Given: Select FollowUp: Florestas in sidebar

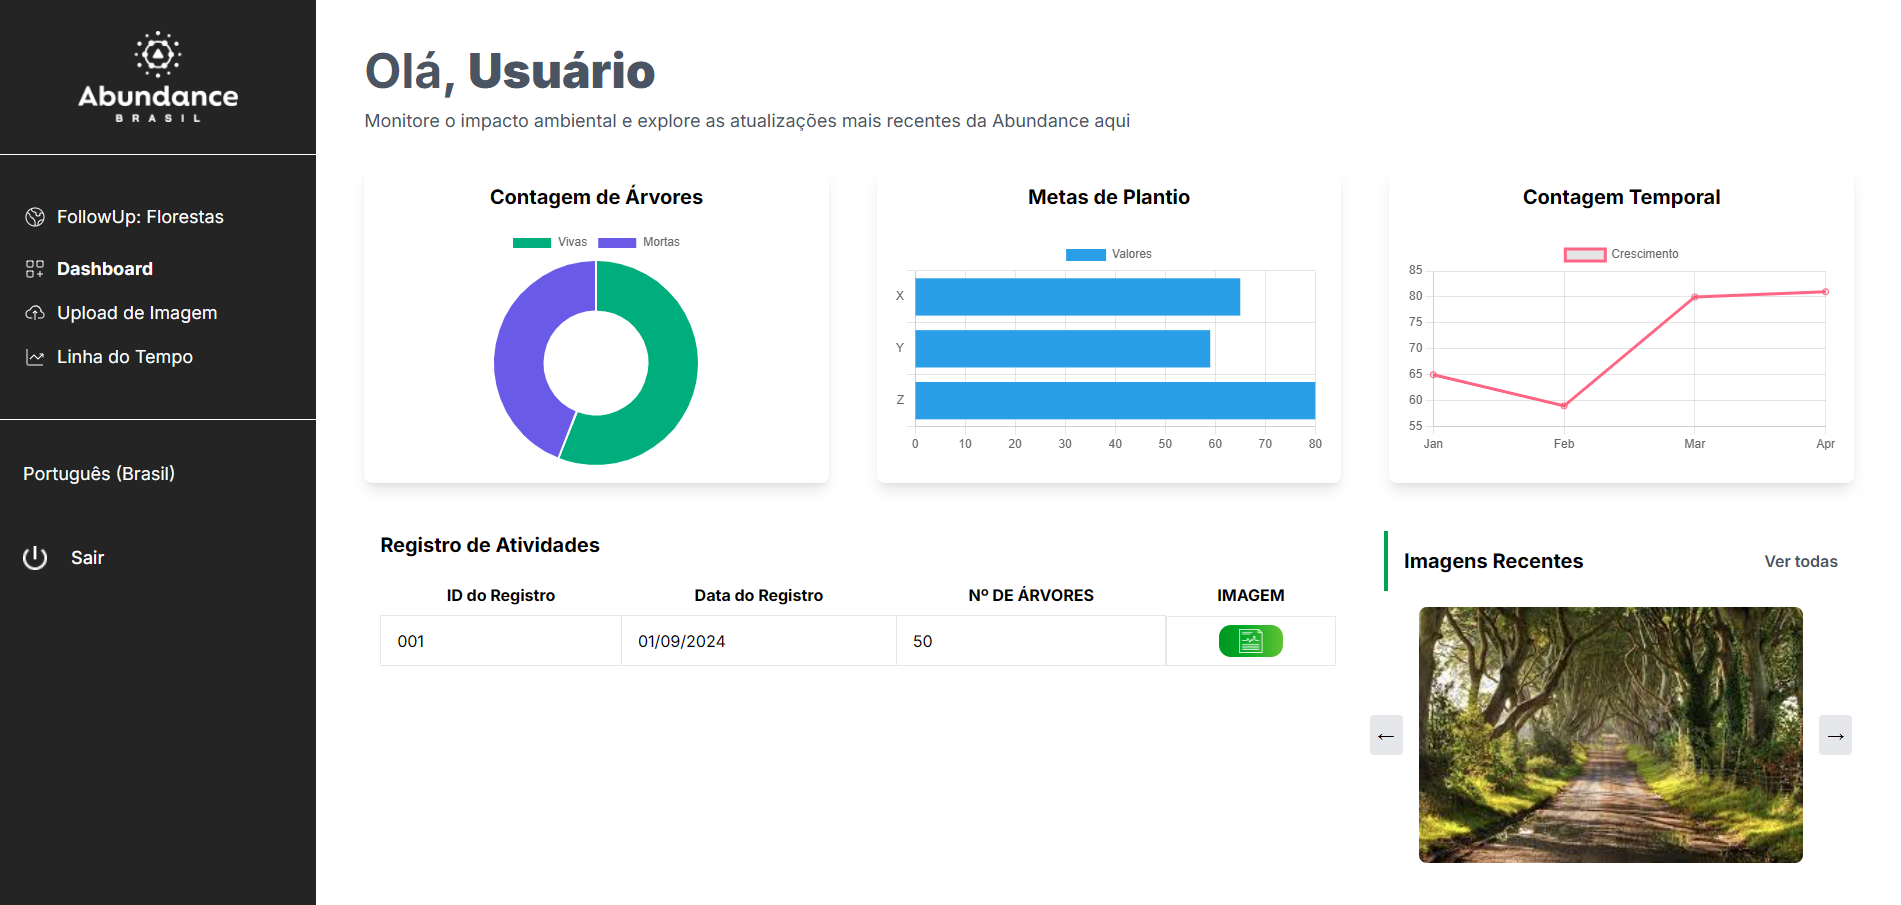Looking at the screenshot, I should pyautogui.click(x=140, y=217).
